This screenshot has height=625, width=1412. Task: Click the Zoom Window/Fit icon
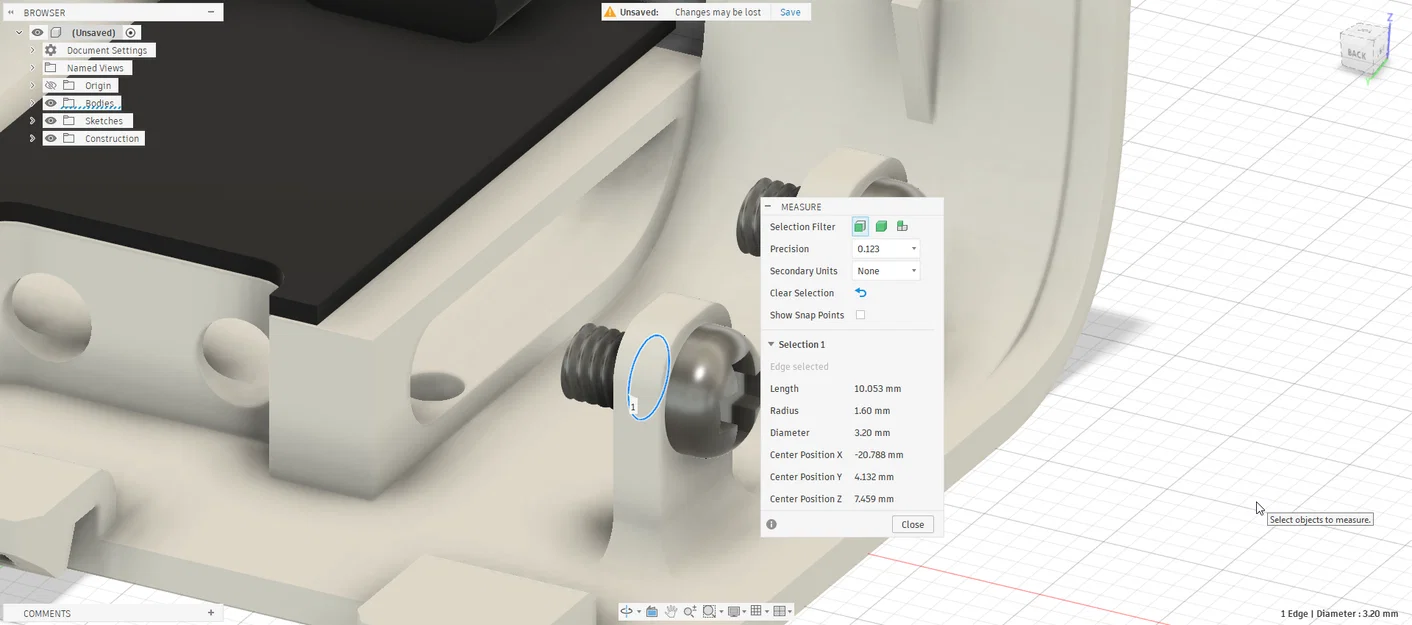click(x=709, y=611)
